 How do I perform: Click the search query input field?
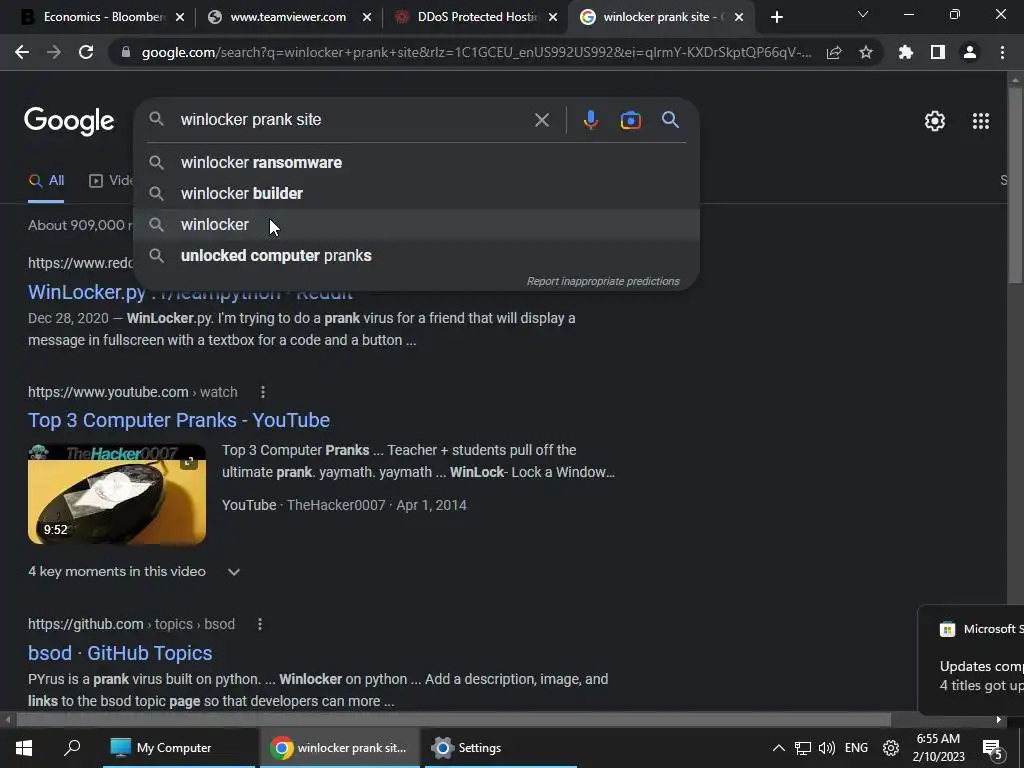pos(353,120)
